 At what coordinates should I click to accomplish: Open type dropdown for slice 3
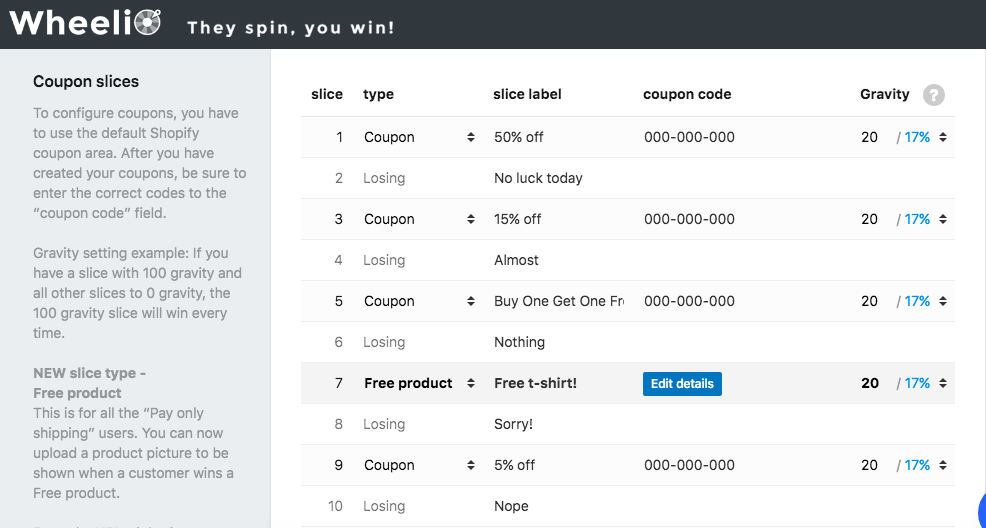[419, 219]
